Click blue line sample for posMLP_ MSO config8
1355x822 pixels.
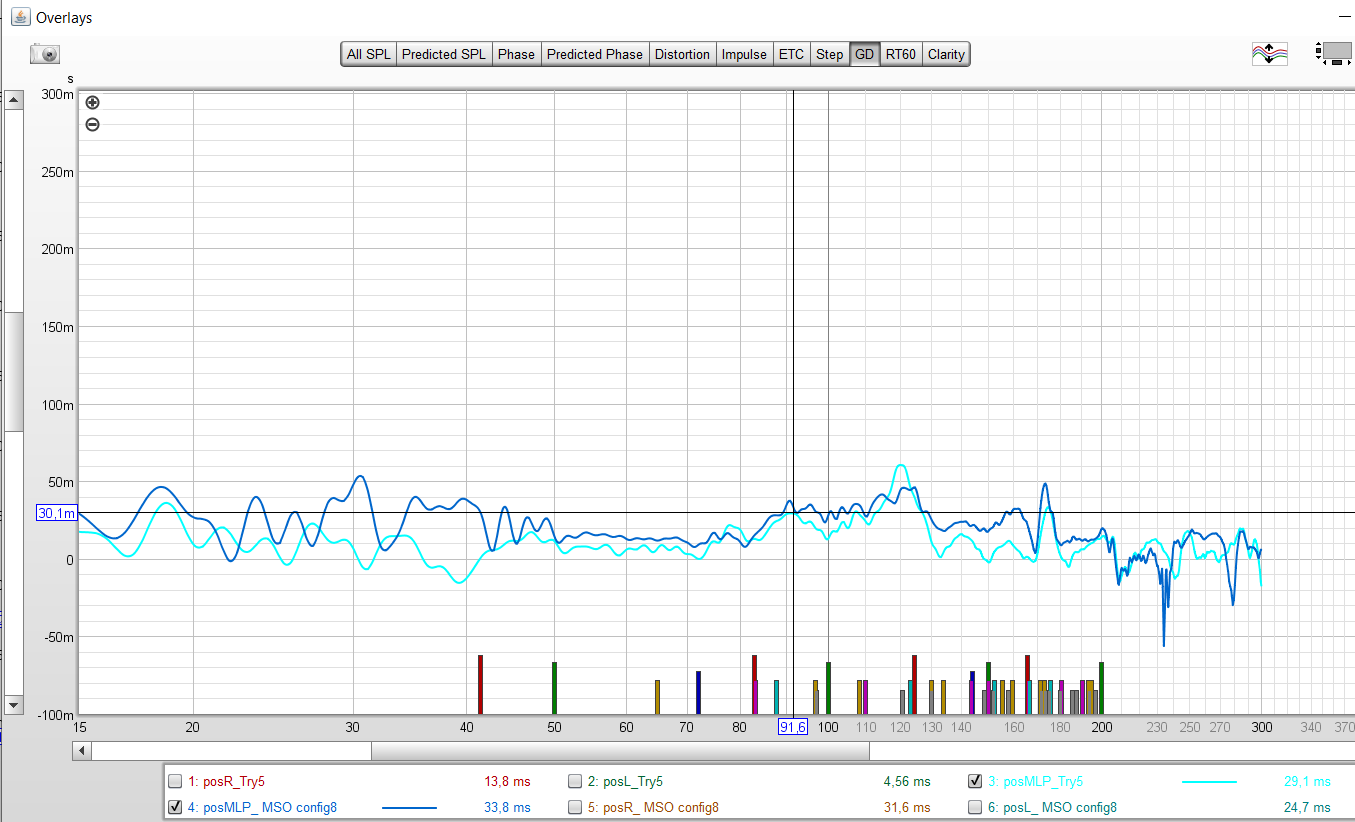click(x=409, y=807)
